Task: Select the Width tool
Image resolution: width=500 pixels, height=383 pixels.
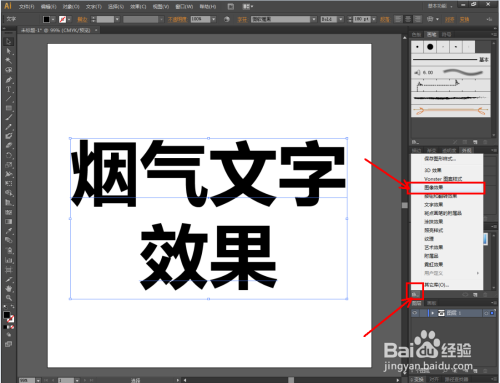Action: [x=9, y=174]
